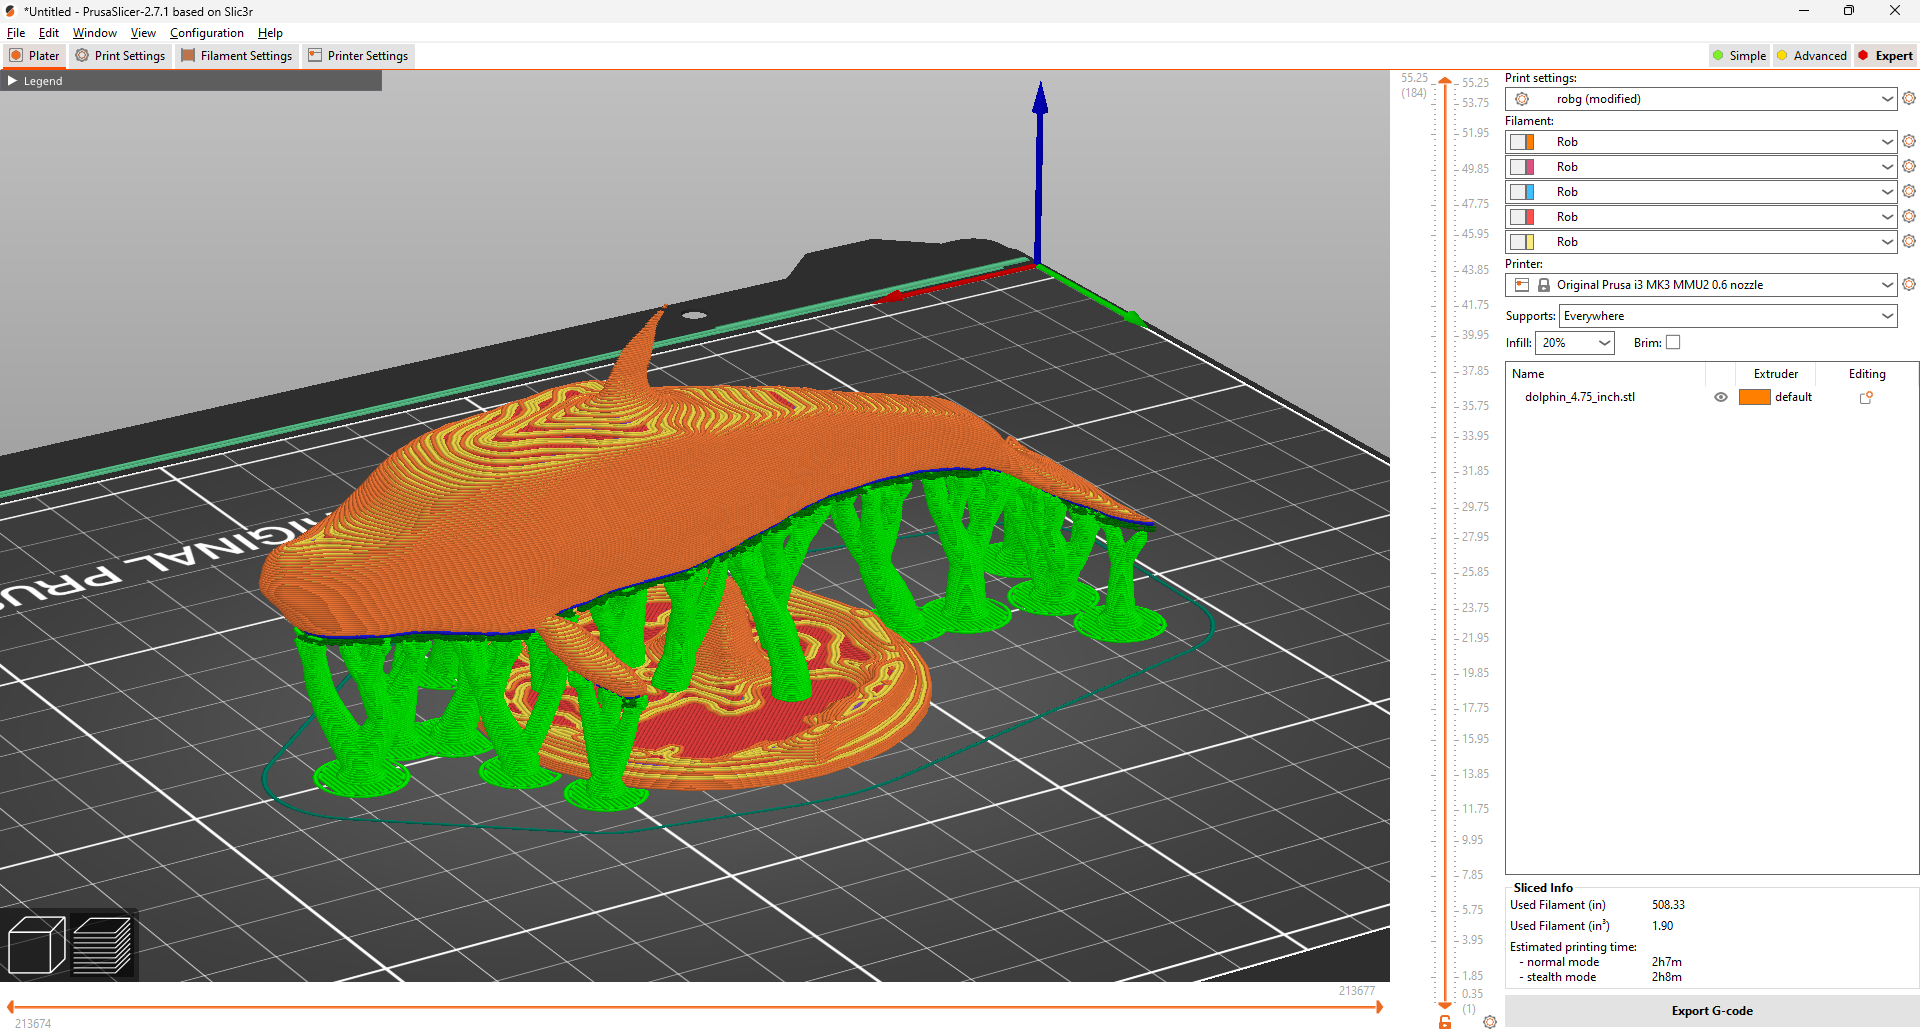The height and width of the screenshot is (1032, 1920).
Task: Enable the Brim checkbox
Action: [x=1673, y=343]
